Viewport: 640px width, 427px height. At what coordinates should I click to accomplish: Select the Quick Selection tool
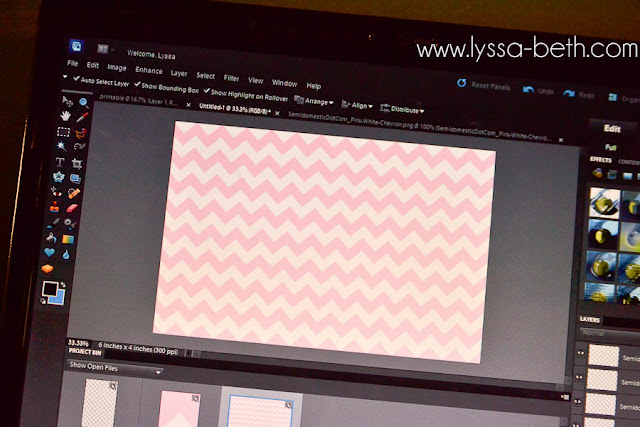[79, 147]
